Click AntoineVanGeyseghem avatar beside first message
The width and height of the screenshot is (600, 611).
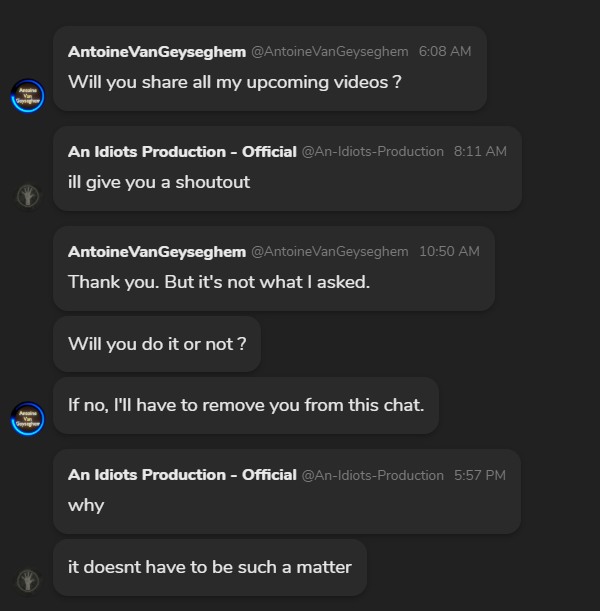[28, 96]
